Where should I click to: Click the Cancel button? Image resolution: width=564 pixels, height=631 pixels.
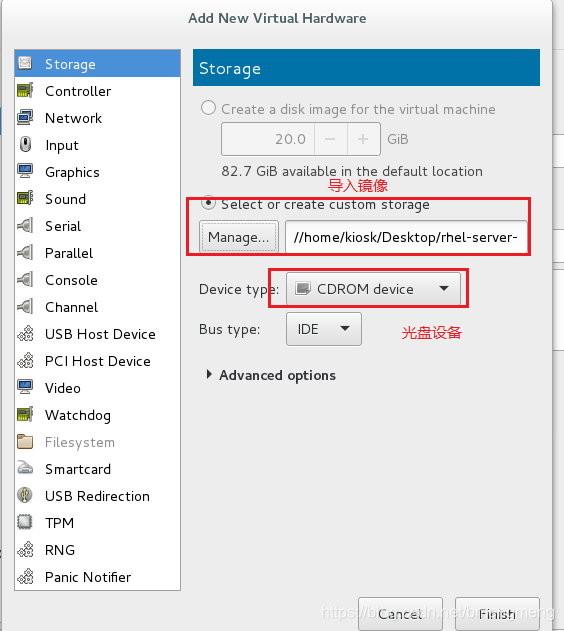click(x=400, y=614)
